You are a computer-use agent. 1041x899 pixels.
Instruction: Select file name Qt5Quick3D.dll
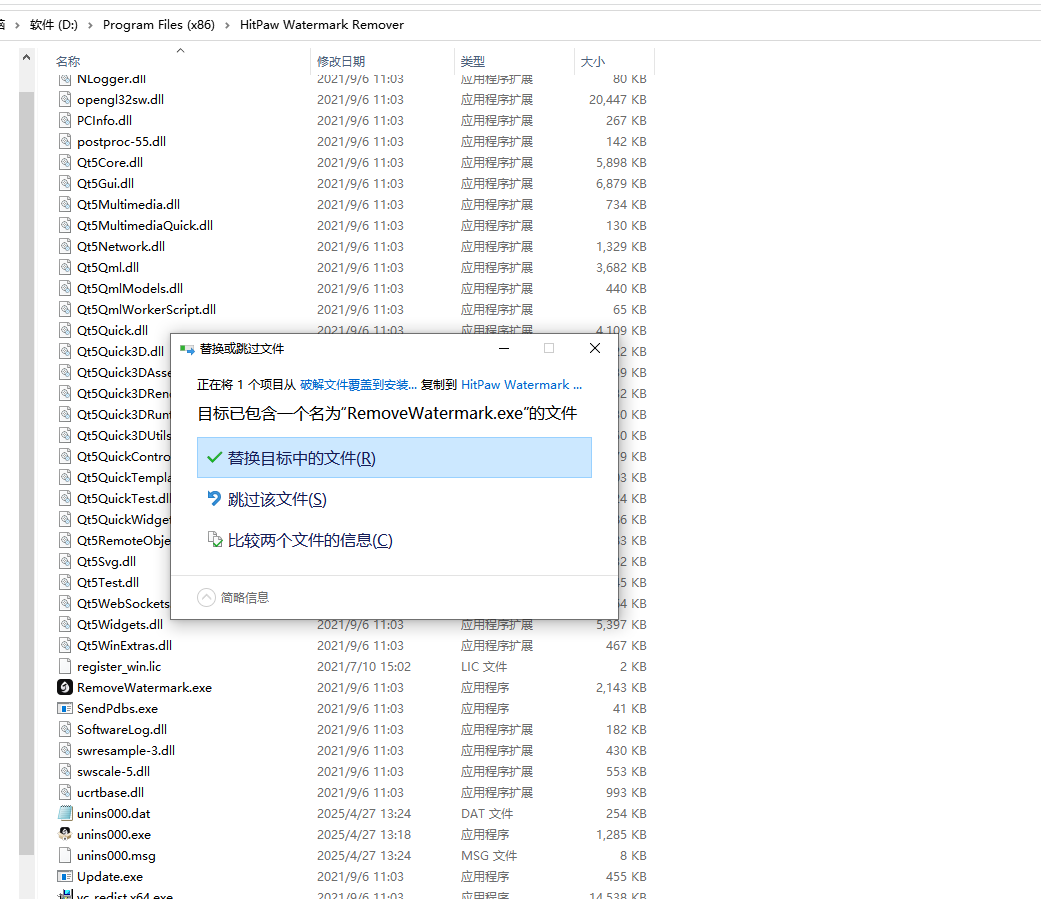pyautogui.click(x=120, y=352)
